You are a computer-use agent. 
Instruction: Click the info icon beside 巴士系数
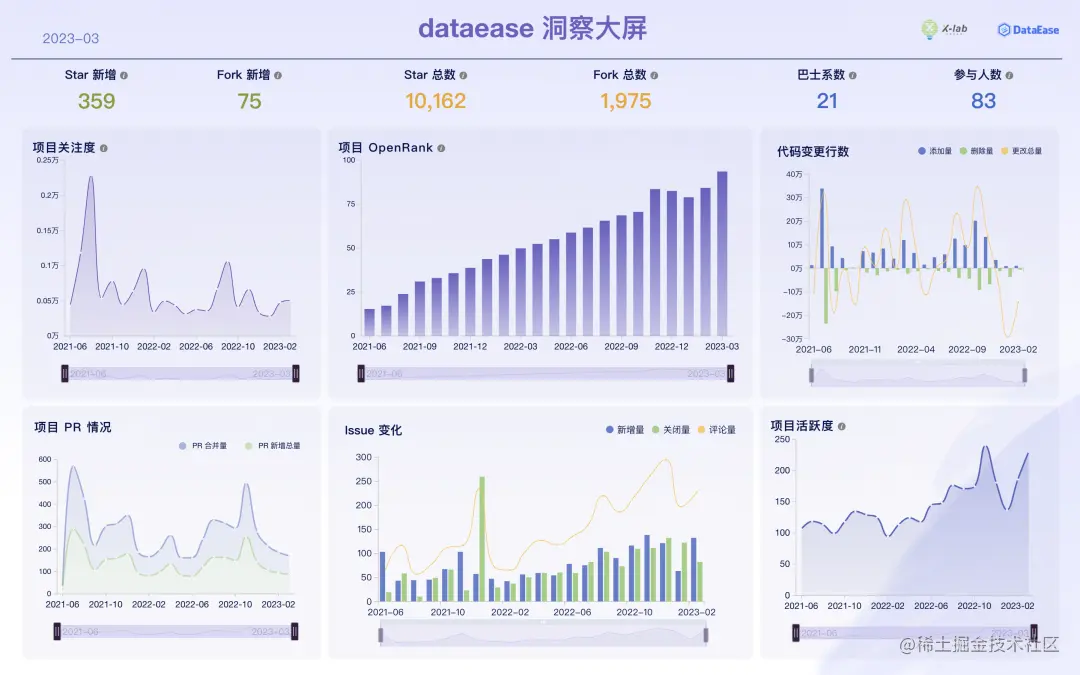[853, 76]
